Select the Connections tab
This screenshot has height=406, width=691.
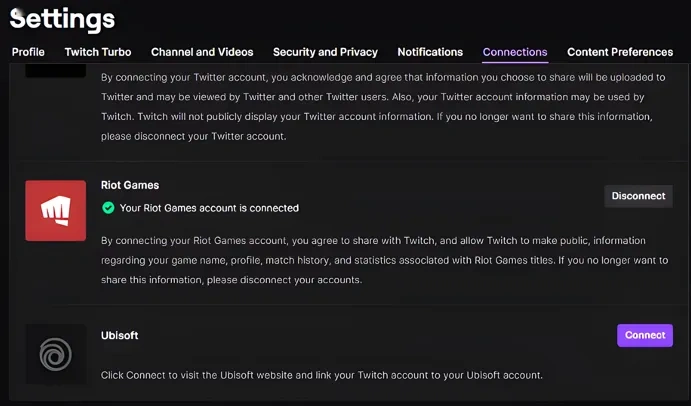coord(515,52)
